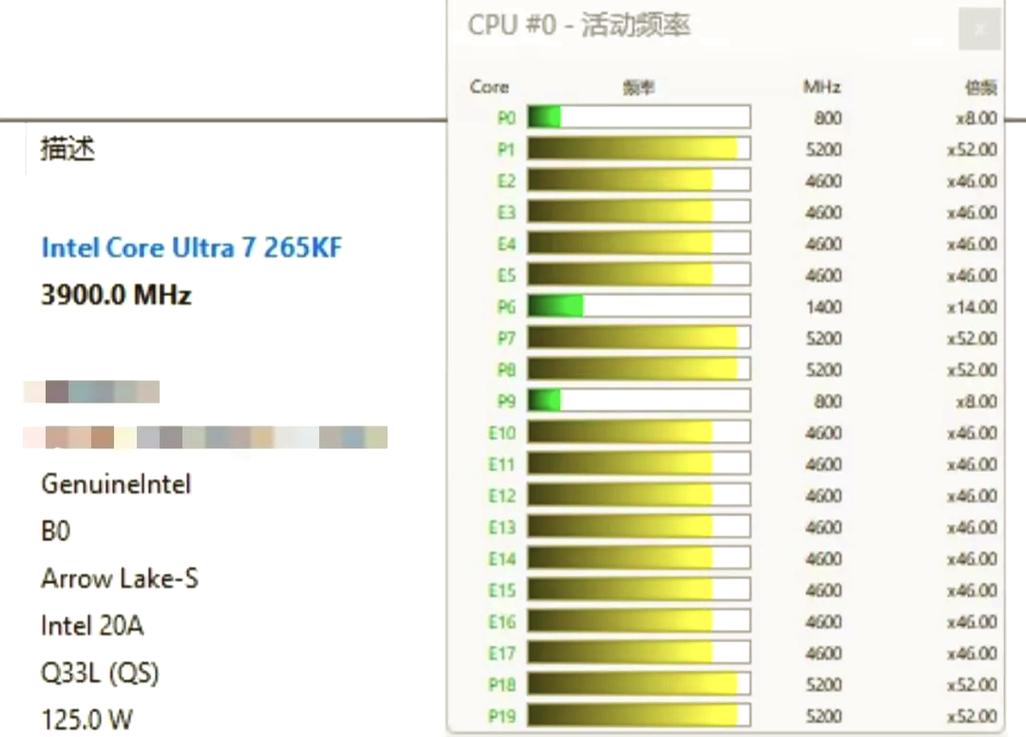Click the Intel 20A process node text
The height and width of the screenshot is (737, 1026).
[x=92, y=625]
